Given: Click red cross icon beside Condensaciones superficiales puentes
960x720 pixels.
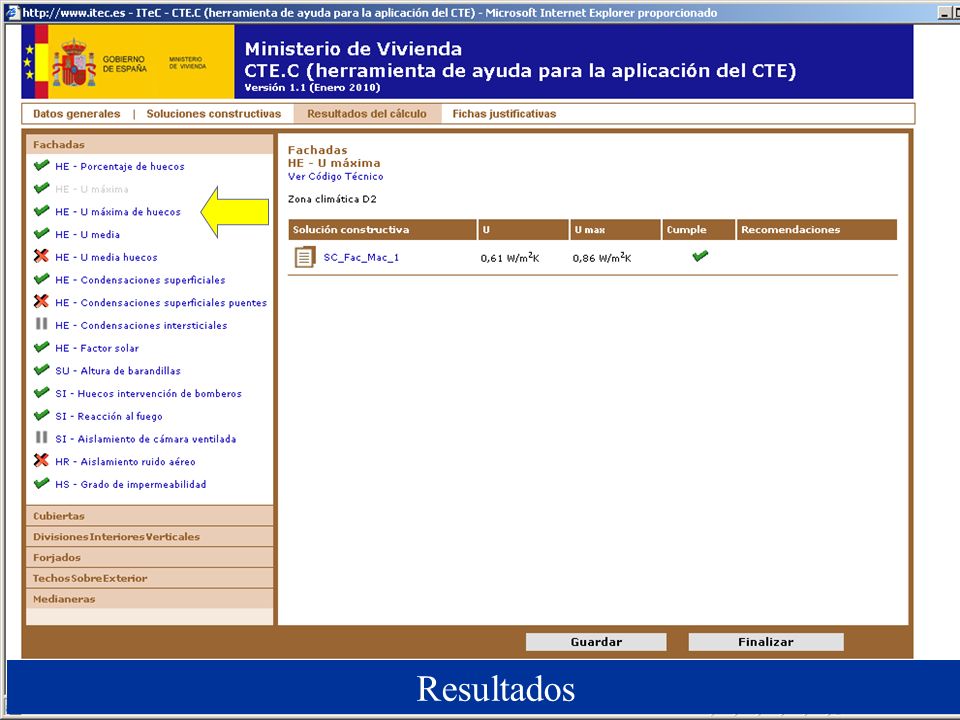Looking at the screenshot, I should [x=41, y=301].
